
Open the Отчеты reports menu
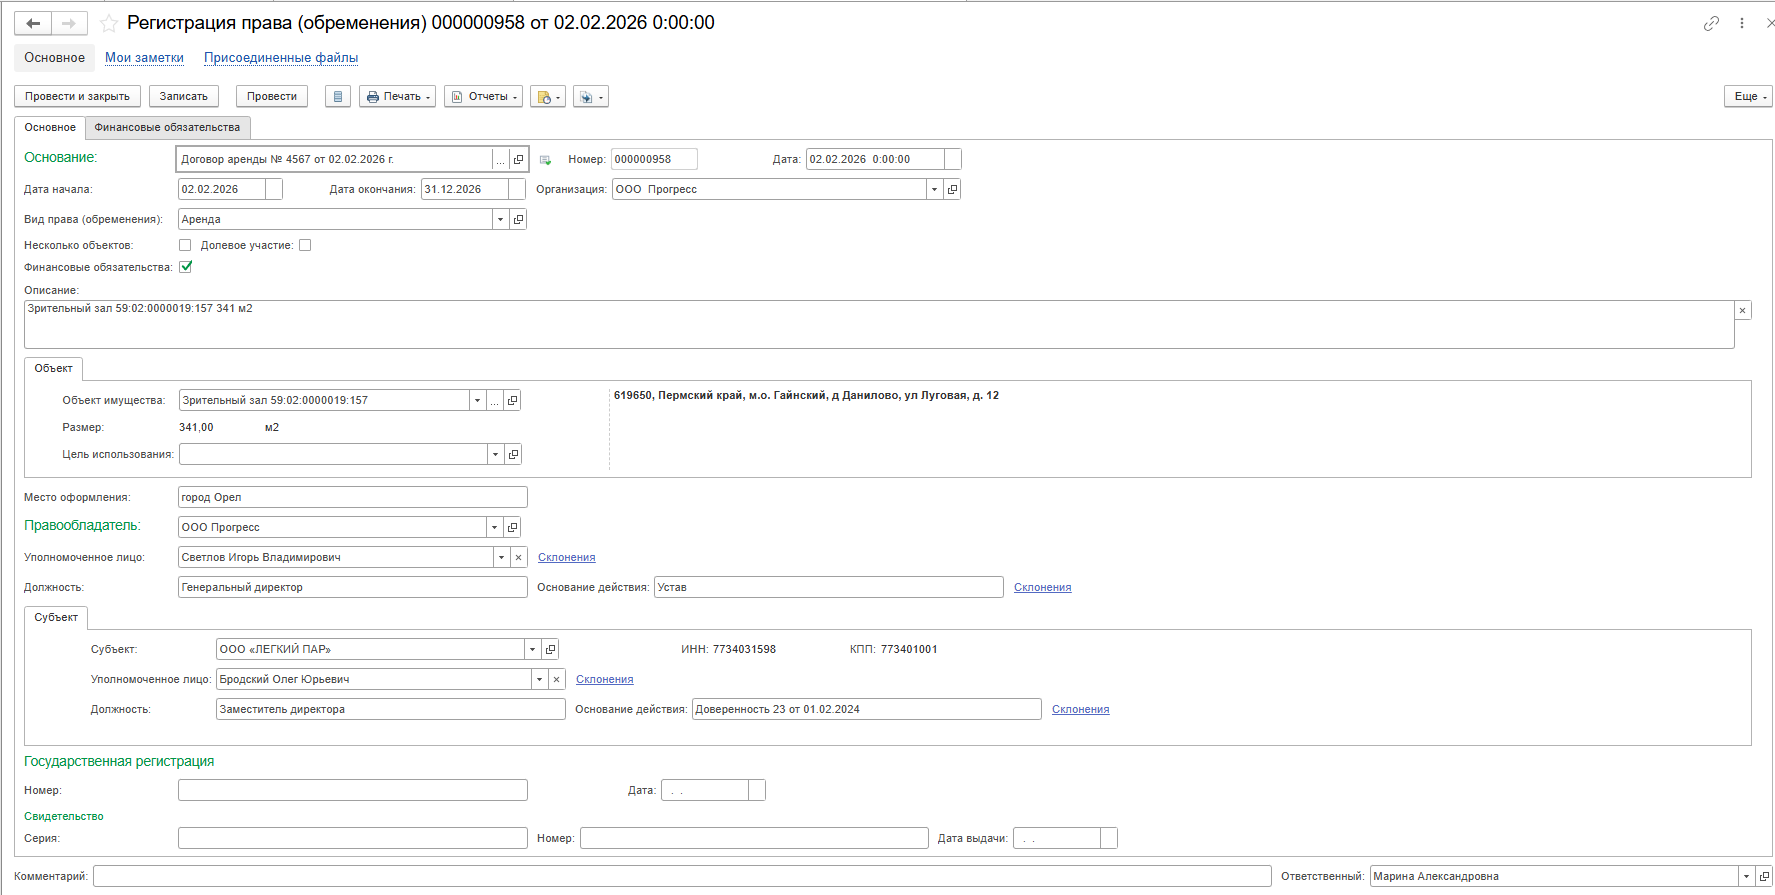tap(484, 96)
